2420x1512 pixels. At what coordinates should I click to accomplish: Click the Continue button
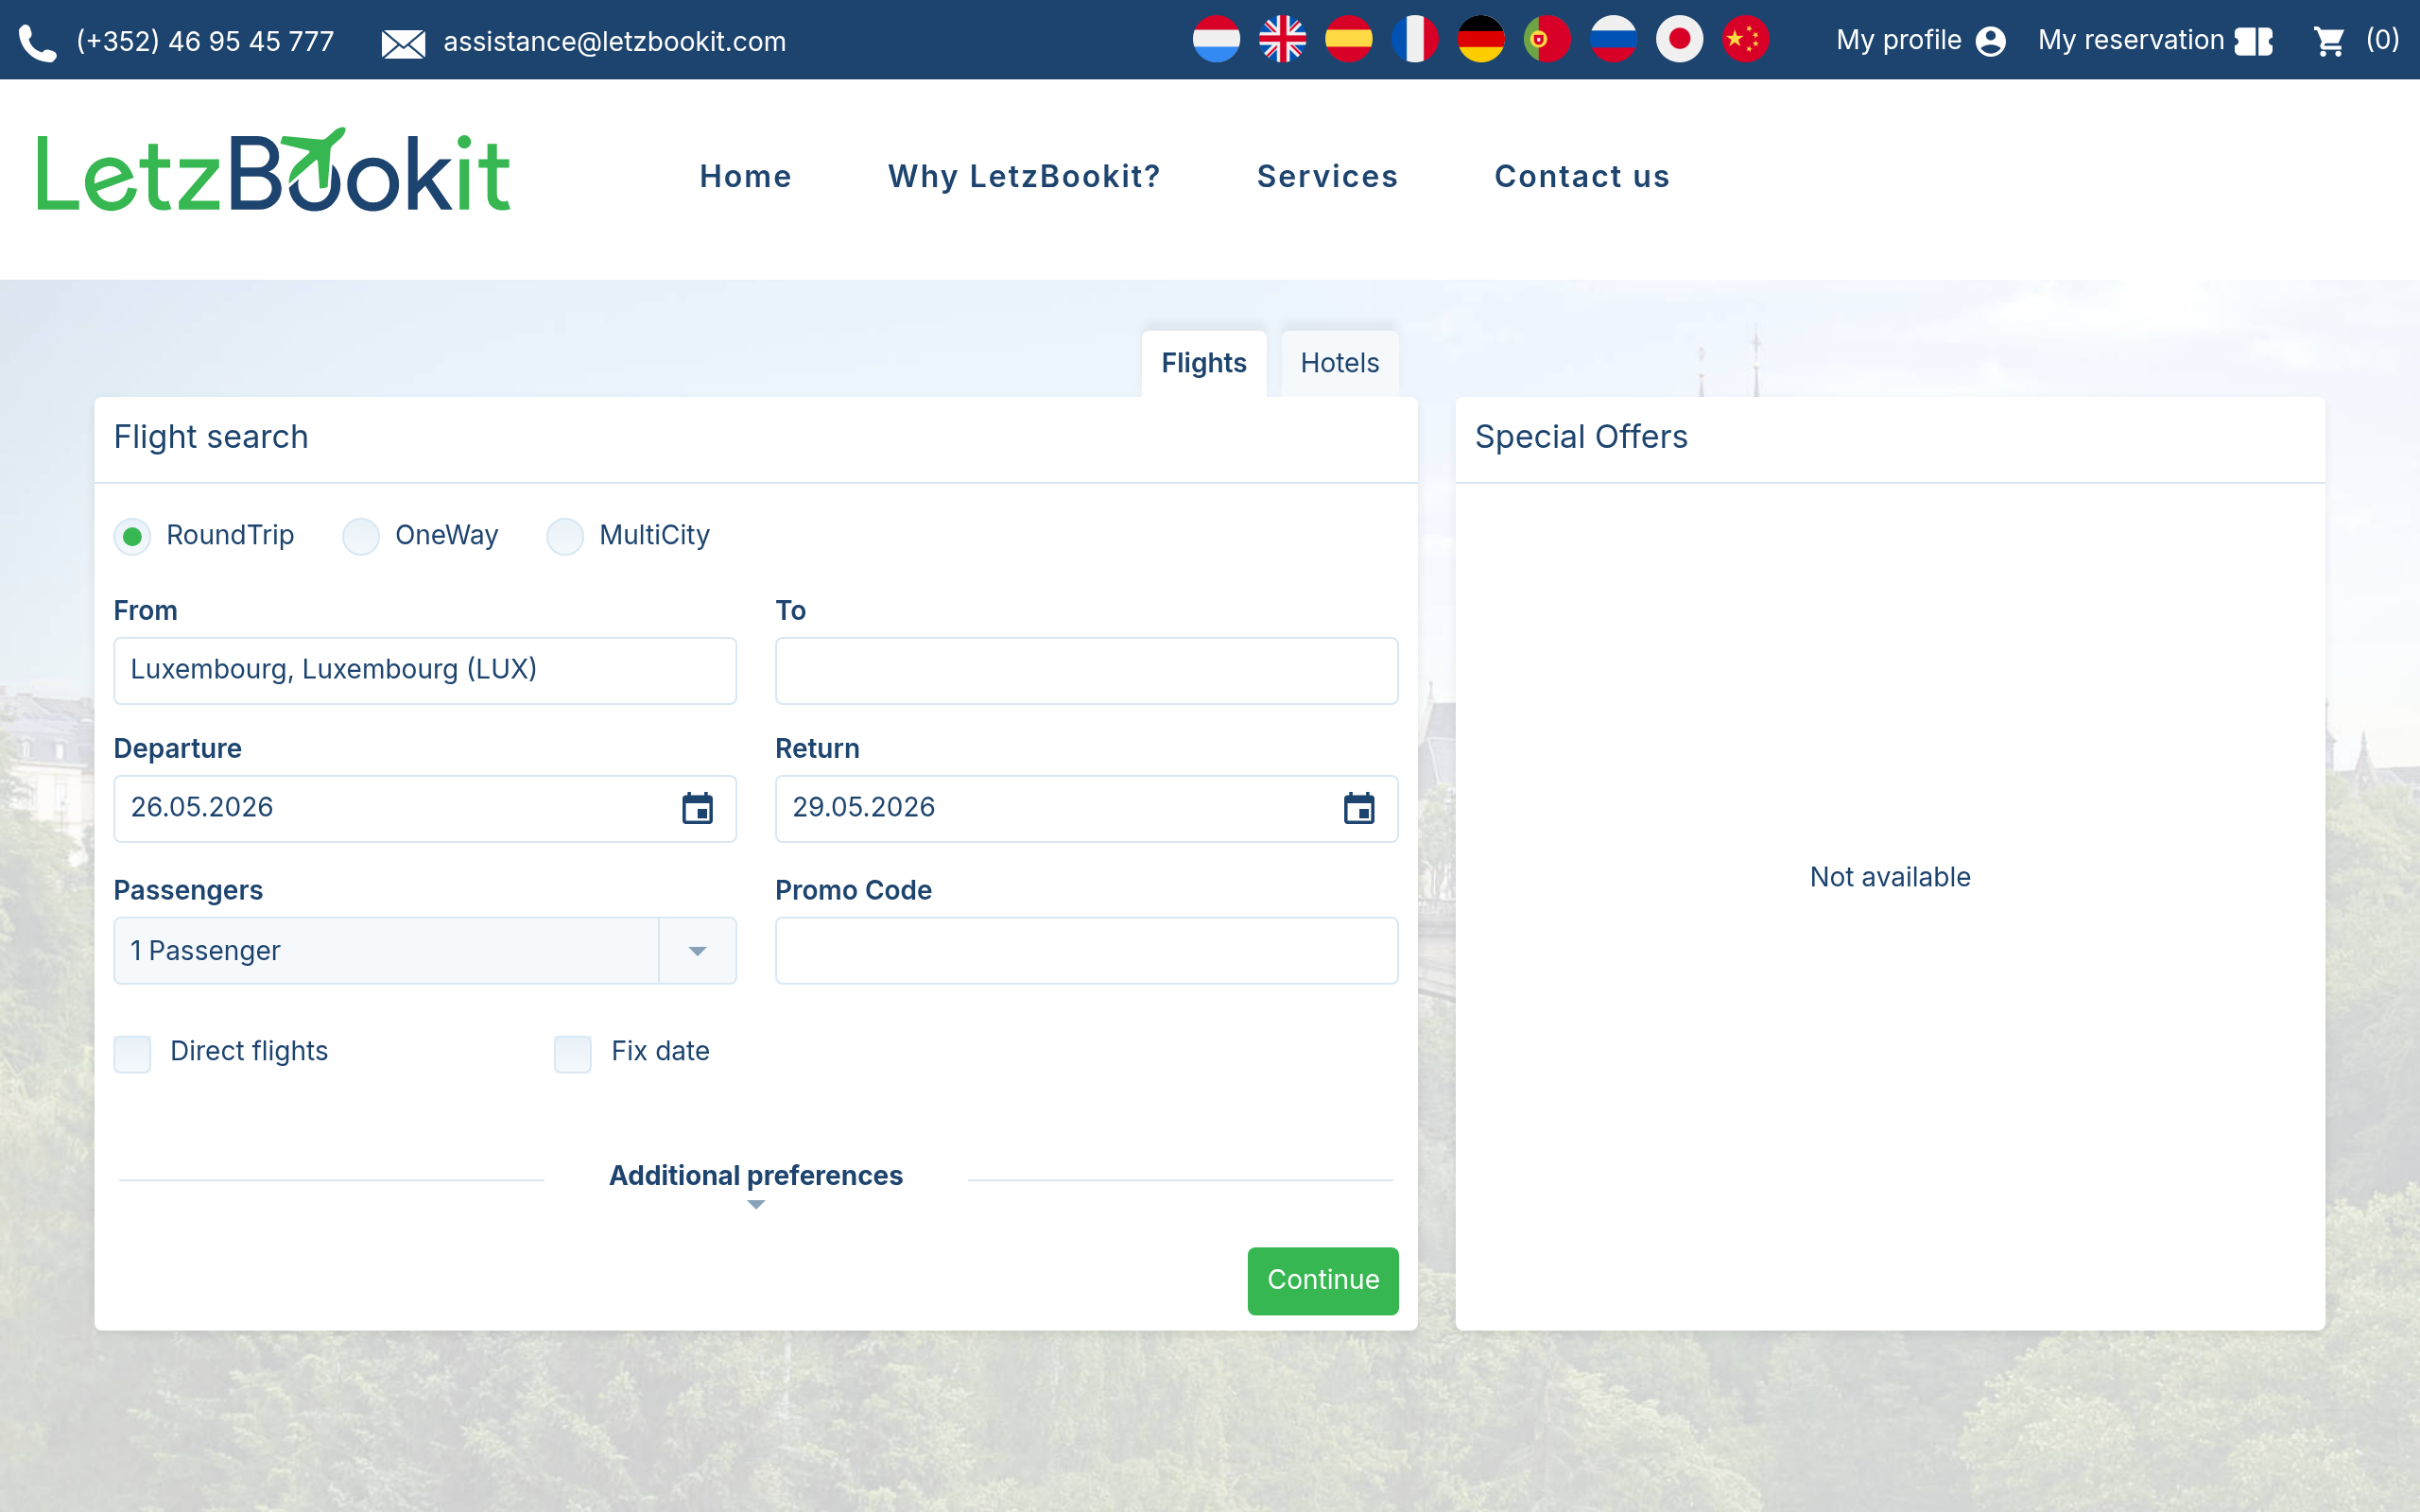(x=1323, y=1280)
